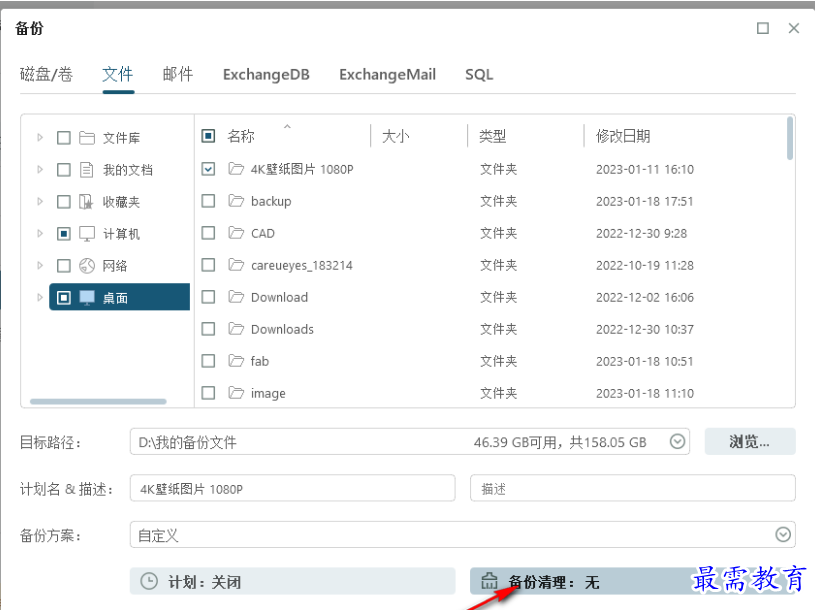Check the 文件库 checkbox
The height and width of the screenshot is (610, 815).
pyautogui.click(x=64, y=138)
